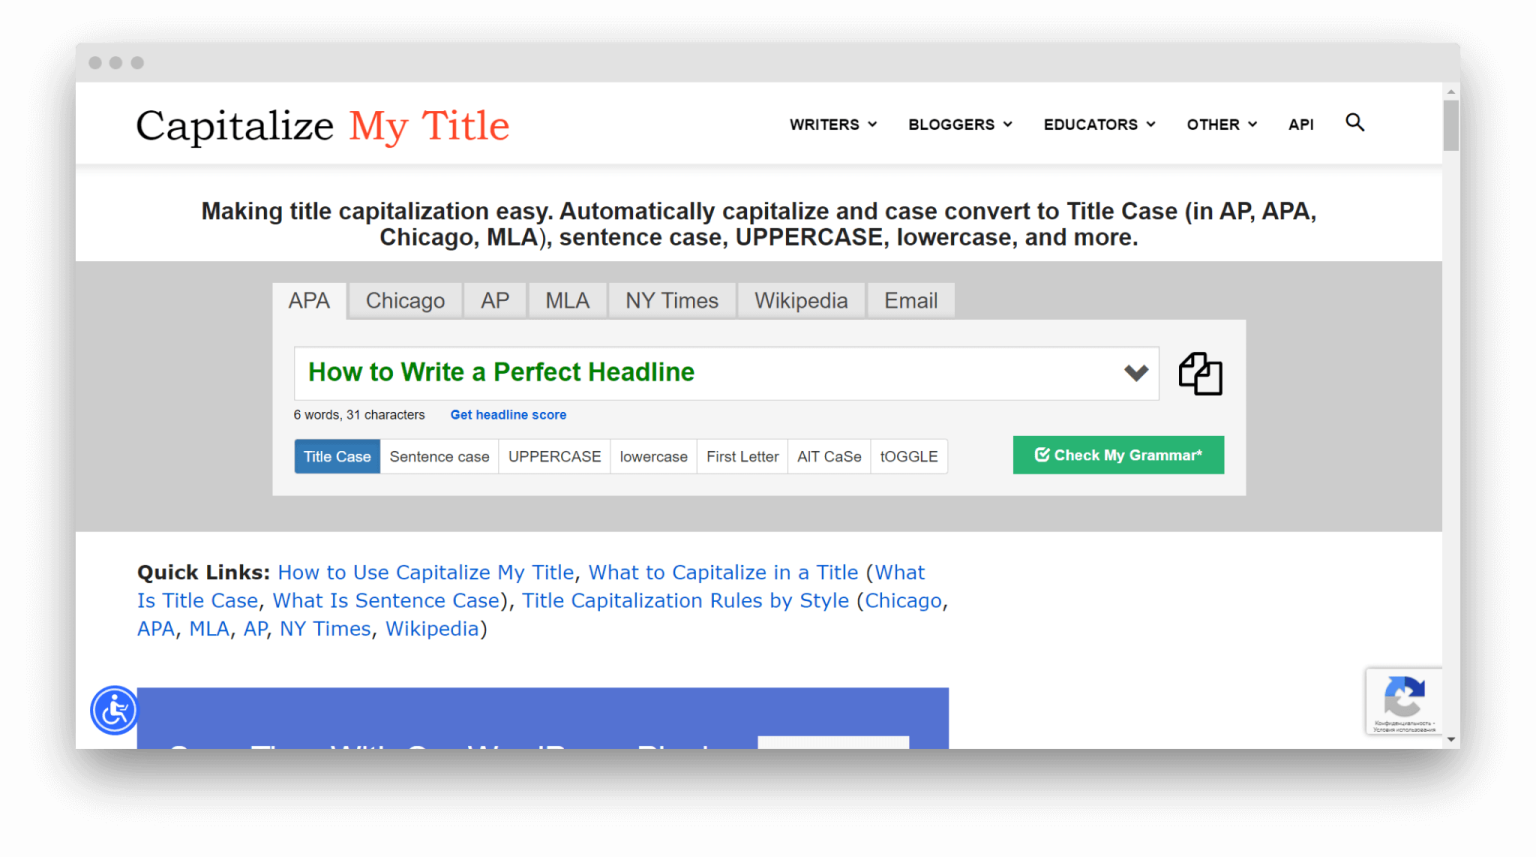
Task: Open the accessibility options icon
Action: [115, 711]
